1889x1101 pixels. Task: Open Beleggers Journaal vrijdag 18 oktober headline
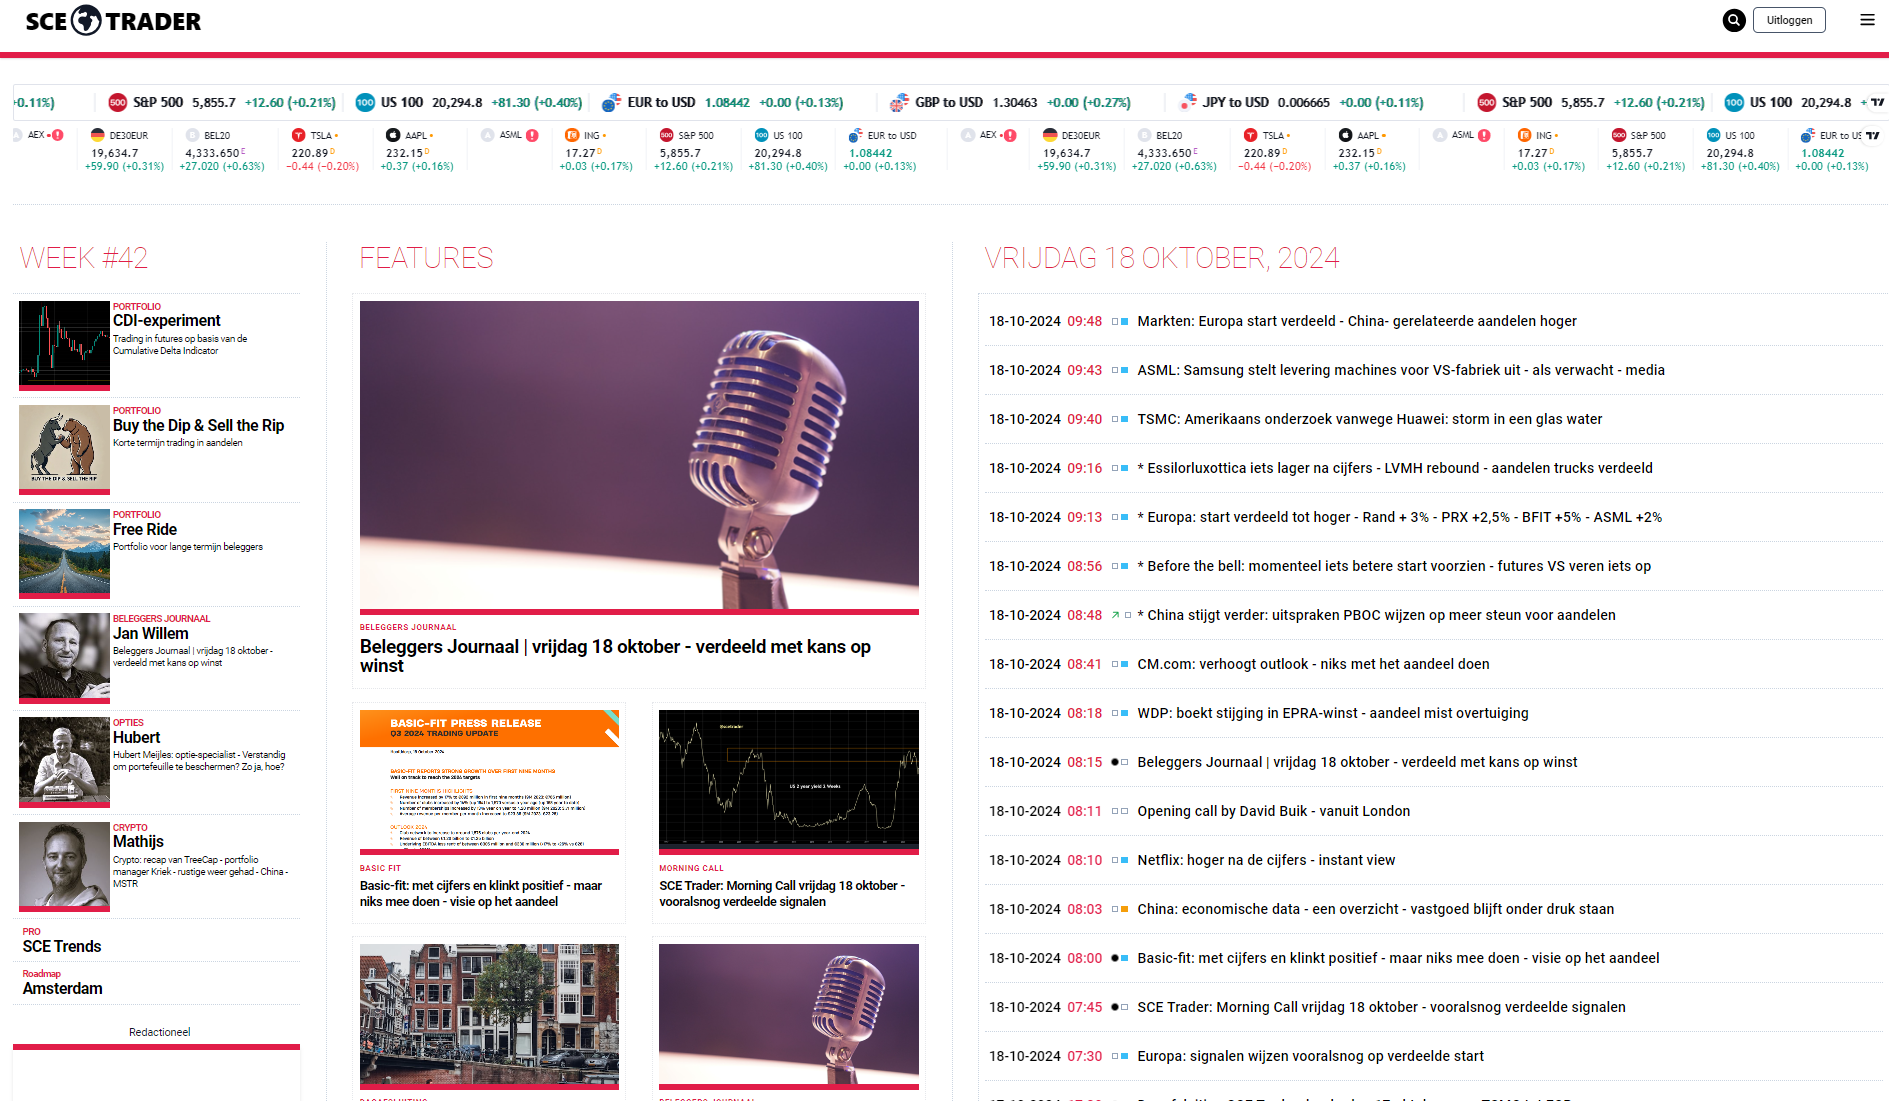click(615, 656)
